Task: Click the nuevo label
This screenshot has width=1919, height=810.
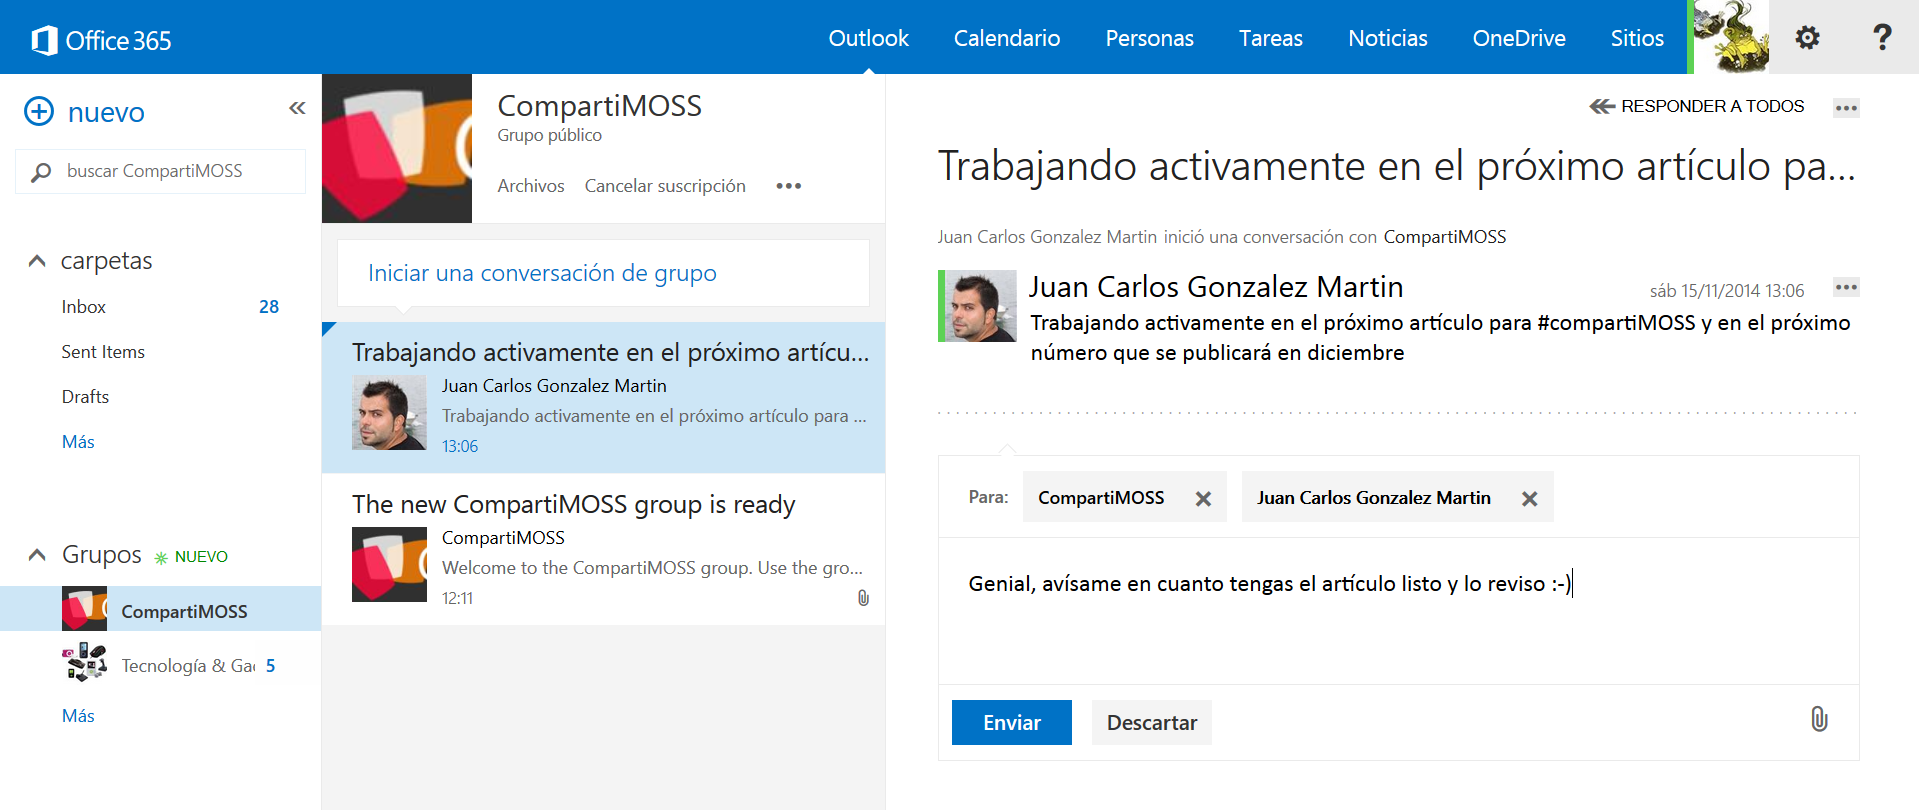Action: tap(106, 112)
